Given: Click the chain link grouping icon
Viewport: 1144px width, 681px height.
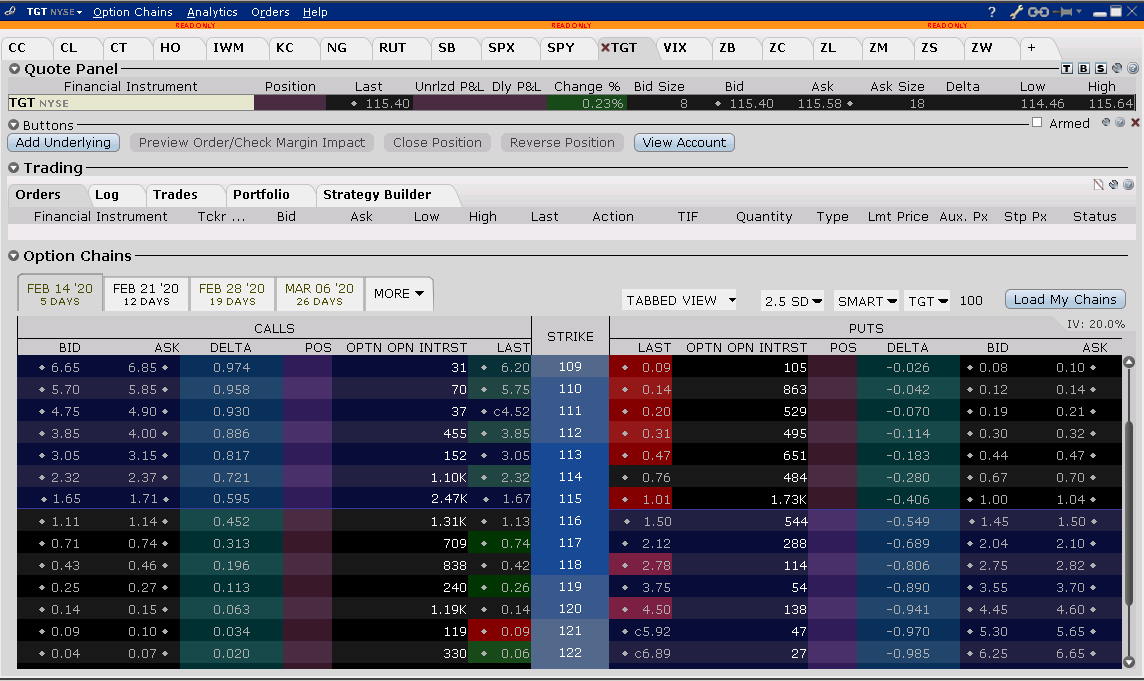Looking at the screenshot, I should pyautogui.click(x=1039, y=12).
